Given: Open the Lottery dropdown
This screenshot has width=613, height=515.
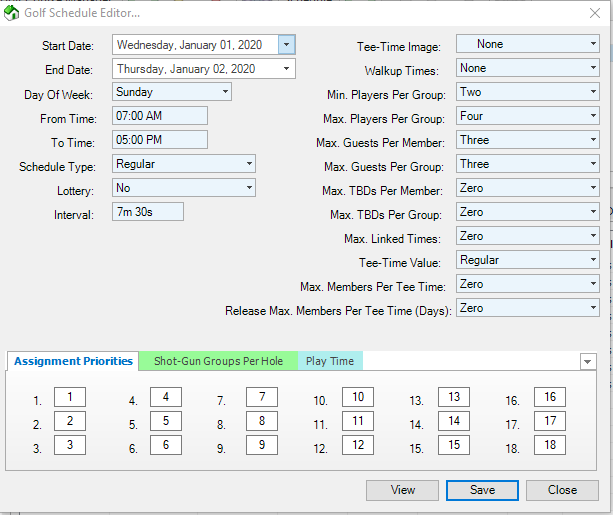Looking at the screenshot, I should coord(247,188).
